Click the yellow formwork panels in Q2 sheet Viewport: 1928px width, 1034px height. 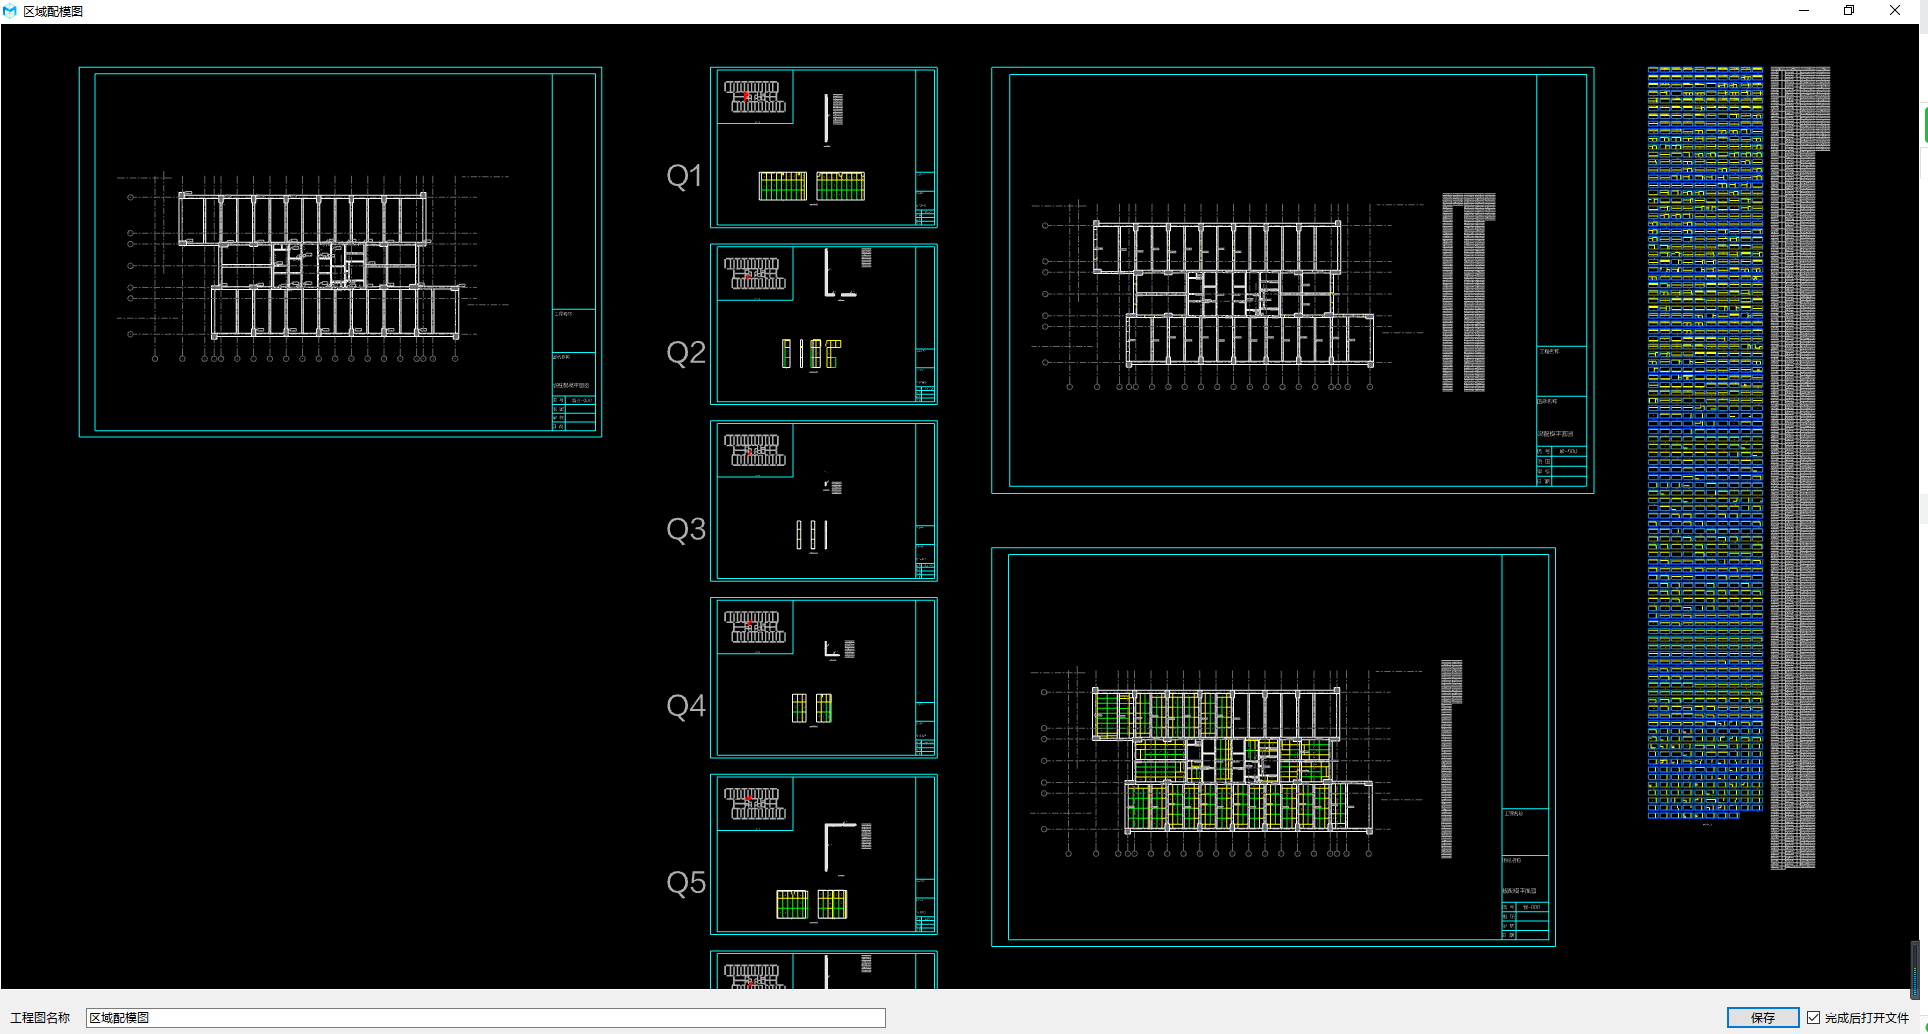(811, 353)
